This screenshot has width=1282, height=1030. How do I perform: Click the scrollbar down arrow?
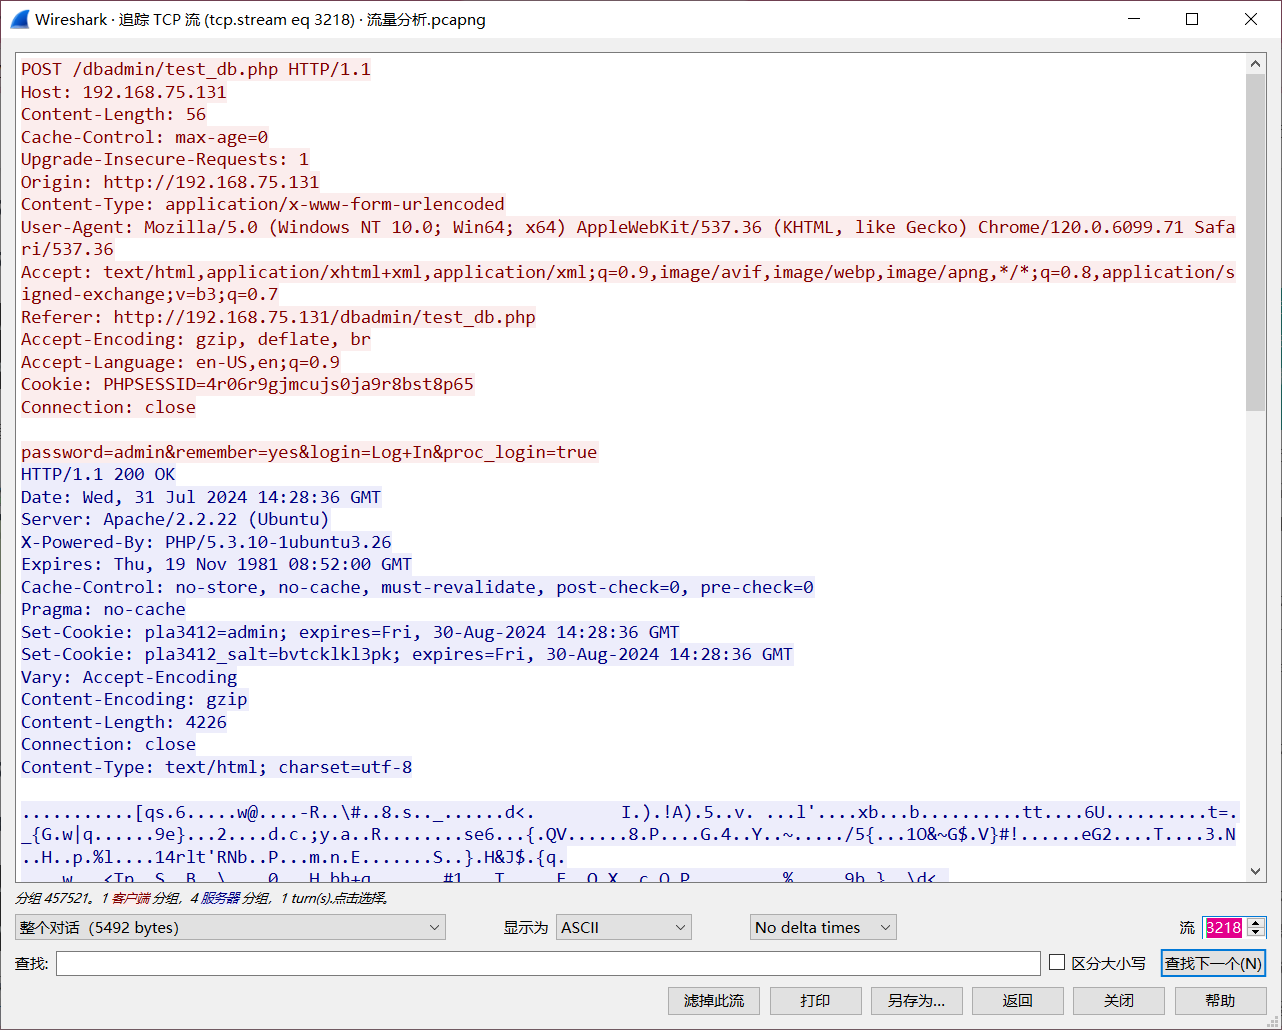pyautogui.click(x=1256, y=871)
